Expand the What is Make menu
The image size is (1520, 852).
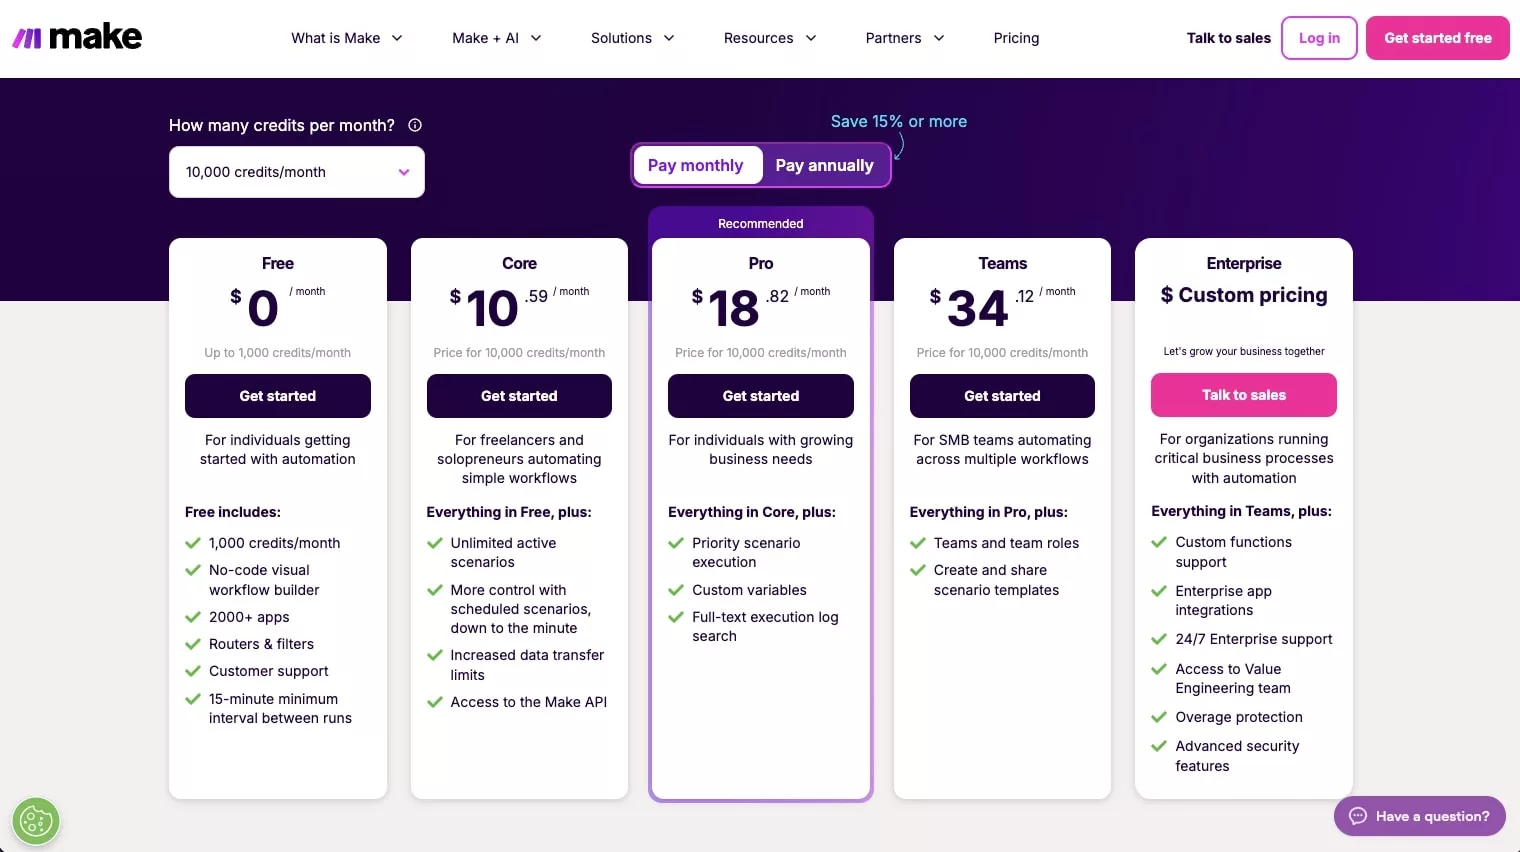[346, 38]
